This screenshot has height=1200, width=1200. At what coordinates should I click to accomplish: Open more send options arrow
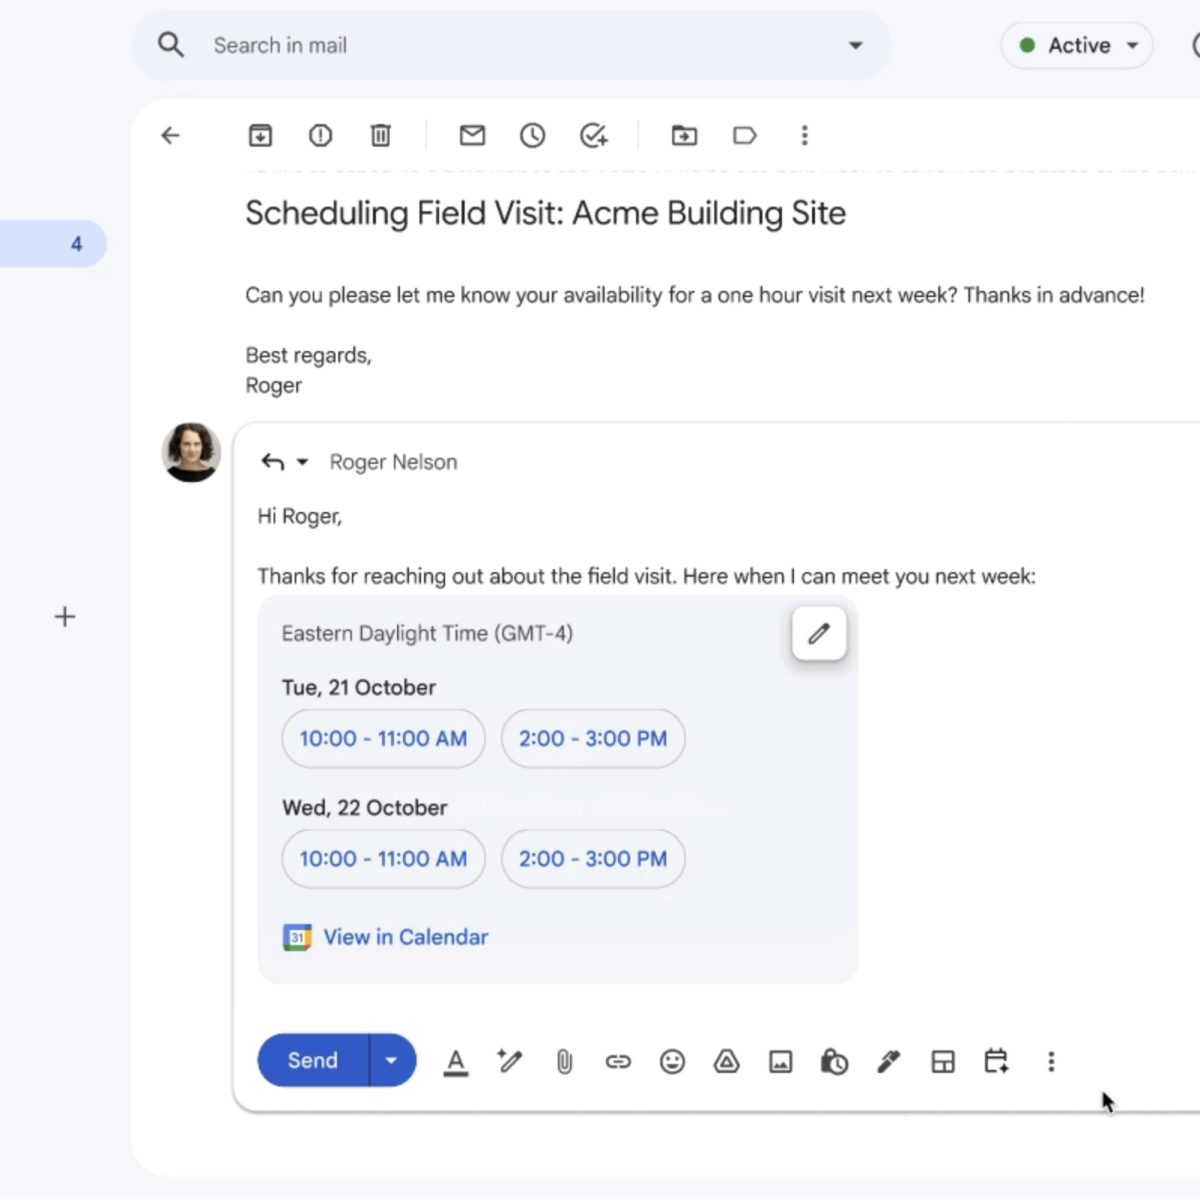[x=392, y=1060]
